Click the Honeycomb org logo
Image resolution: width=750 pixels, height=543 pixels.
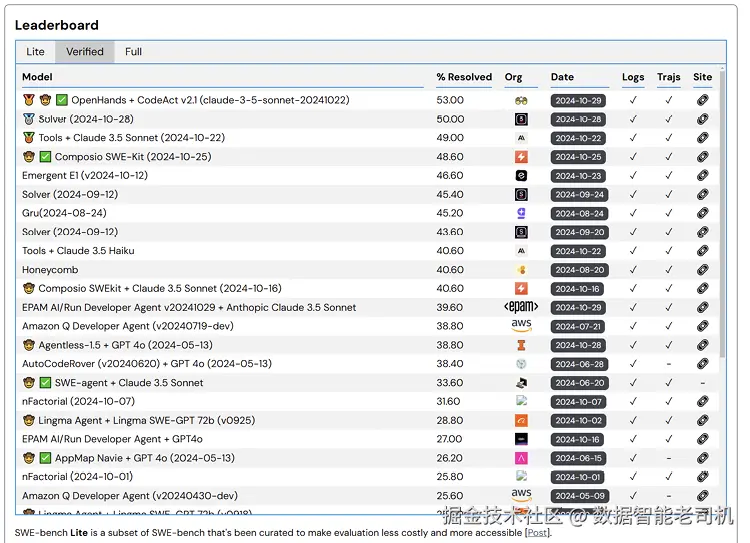[x=521, y=270]
